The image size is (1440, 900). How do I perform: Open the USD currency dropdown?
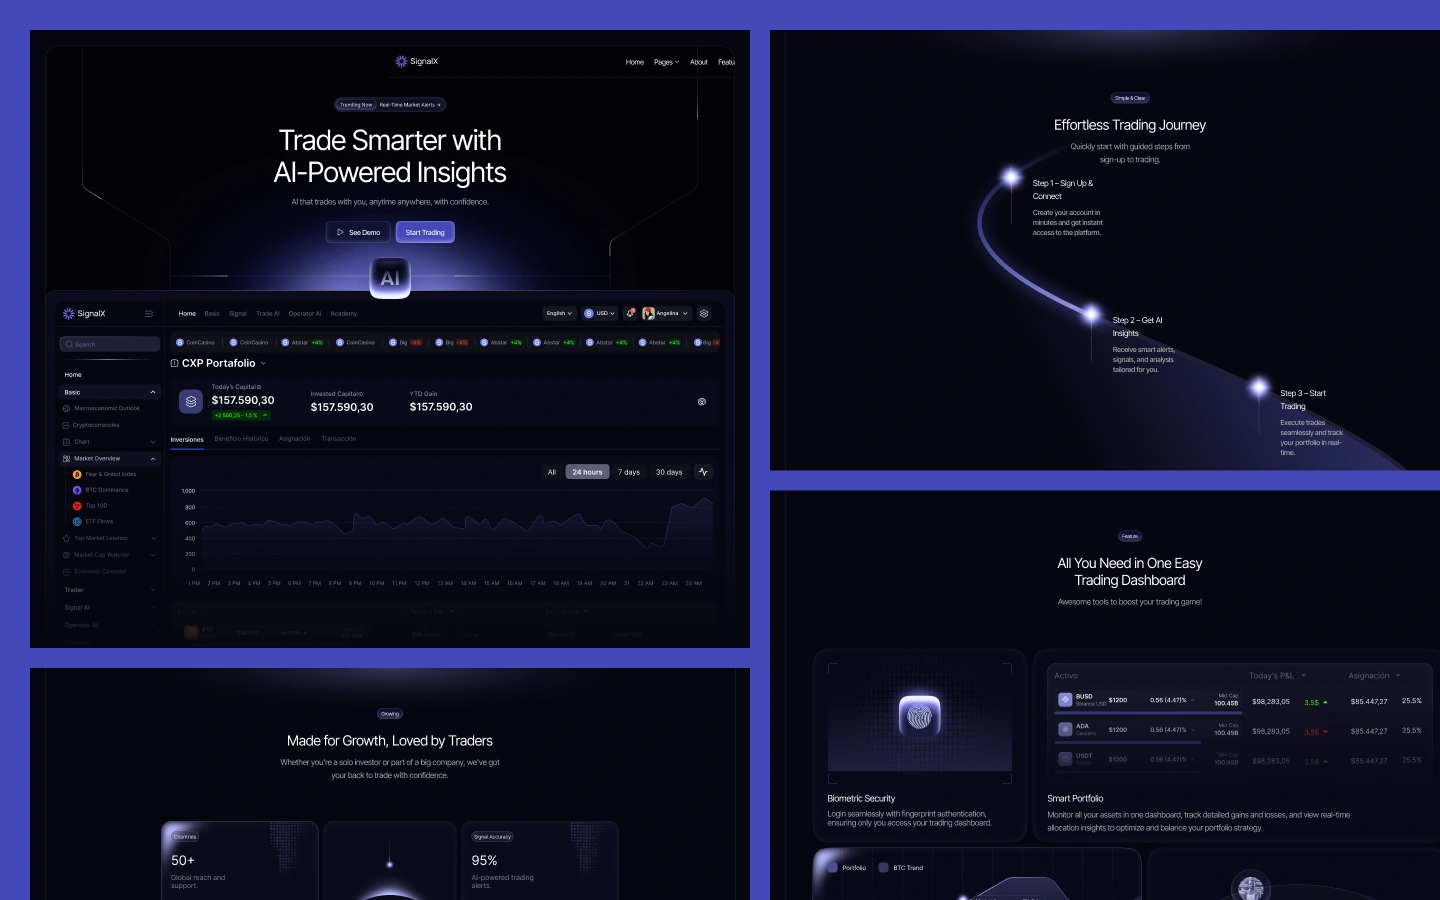coord(600,313)
